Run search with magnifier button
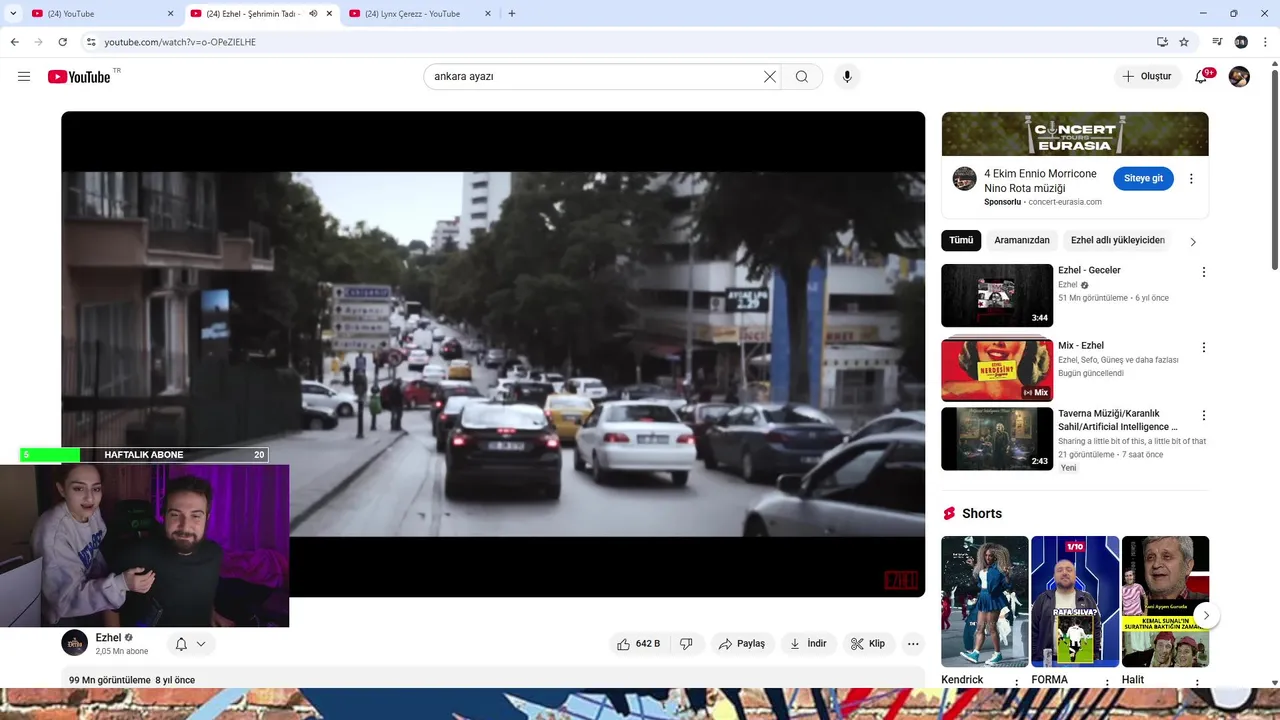 802,77
